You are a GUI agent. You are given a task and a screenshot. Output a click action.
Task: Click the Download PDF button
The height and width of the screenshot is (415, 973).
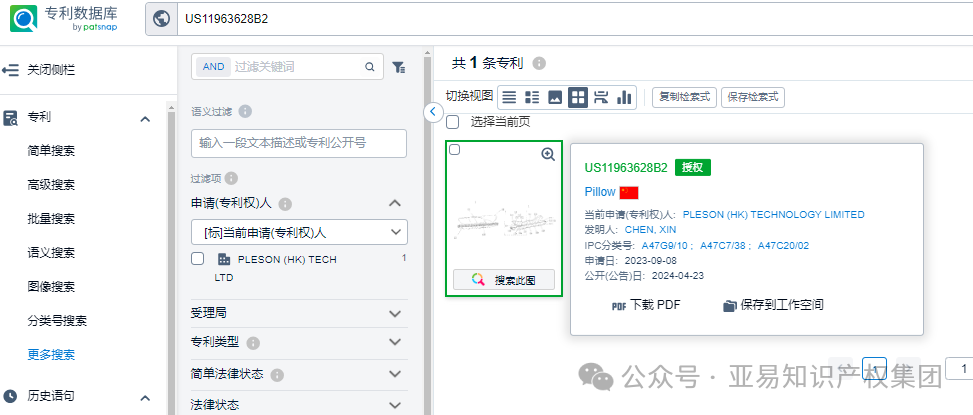[x=646, y=305]
